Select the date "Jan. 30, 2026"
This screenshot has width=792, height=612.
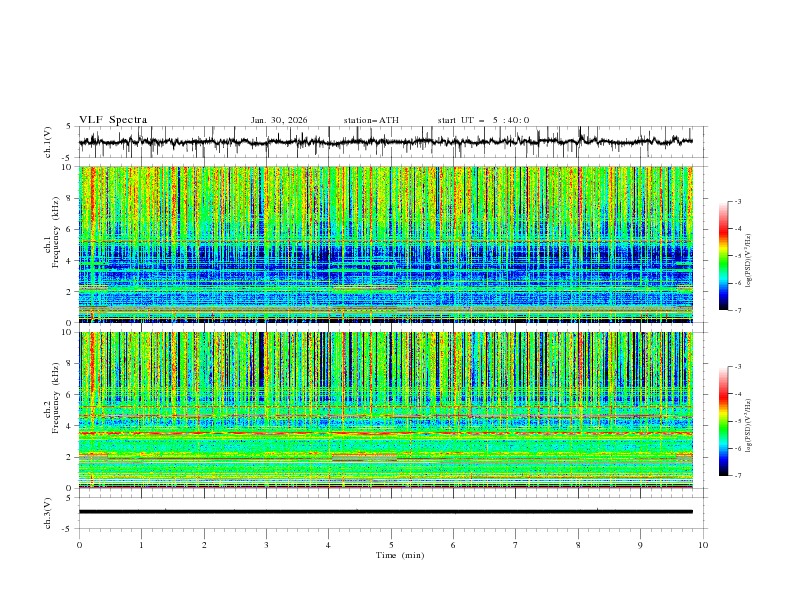[279, 120]
